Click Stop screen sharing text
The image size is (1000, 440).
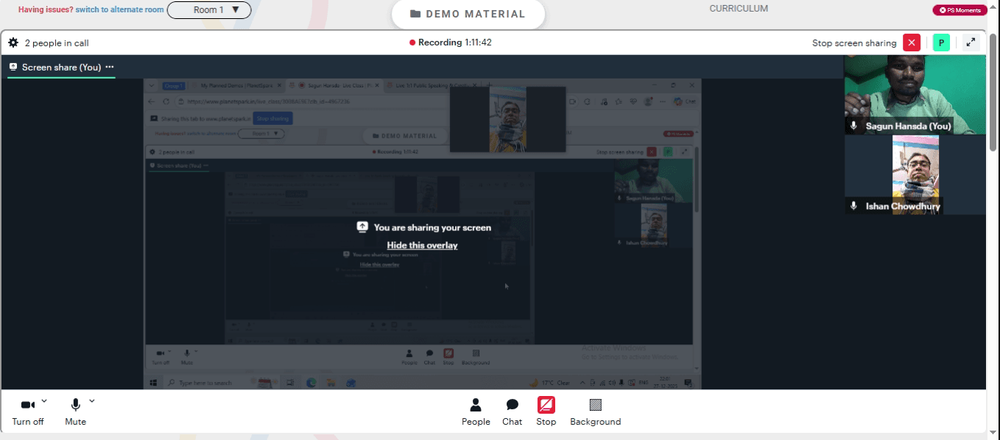click(x=854, y=43)
